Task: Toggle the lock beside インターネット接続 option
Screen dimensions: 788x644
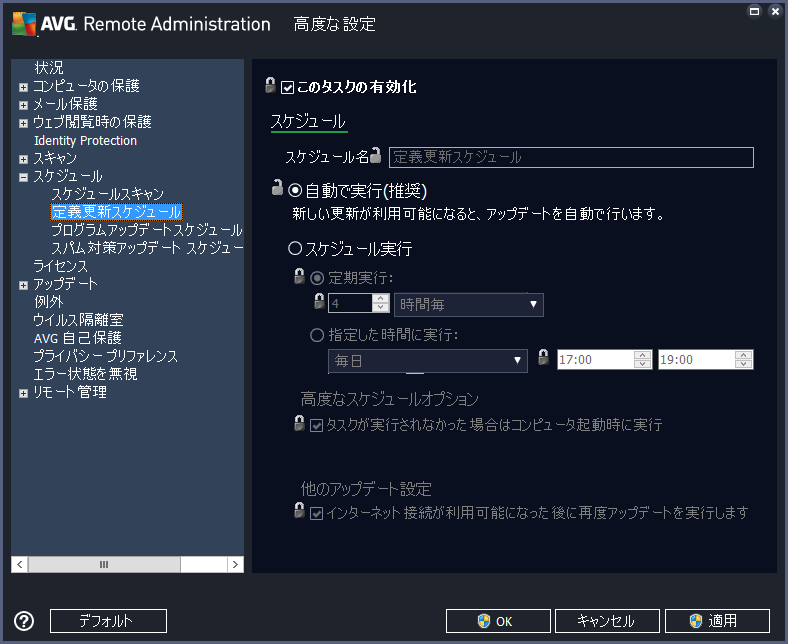Action: pyautogui.click(x=299, y=511)
